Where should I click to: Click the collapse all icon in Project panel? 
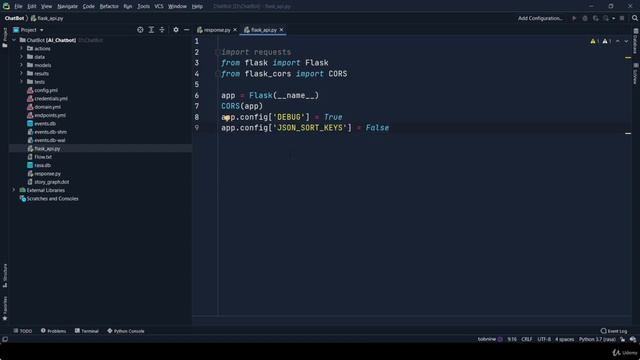point(162,30)
